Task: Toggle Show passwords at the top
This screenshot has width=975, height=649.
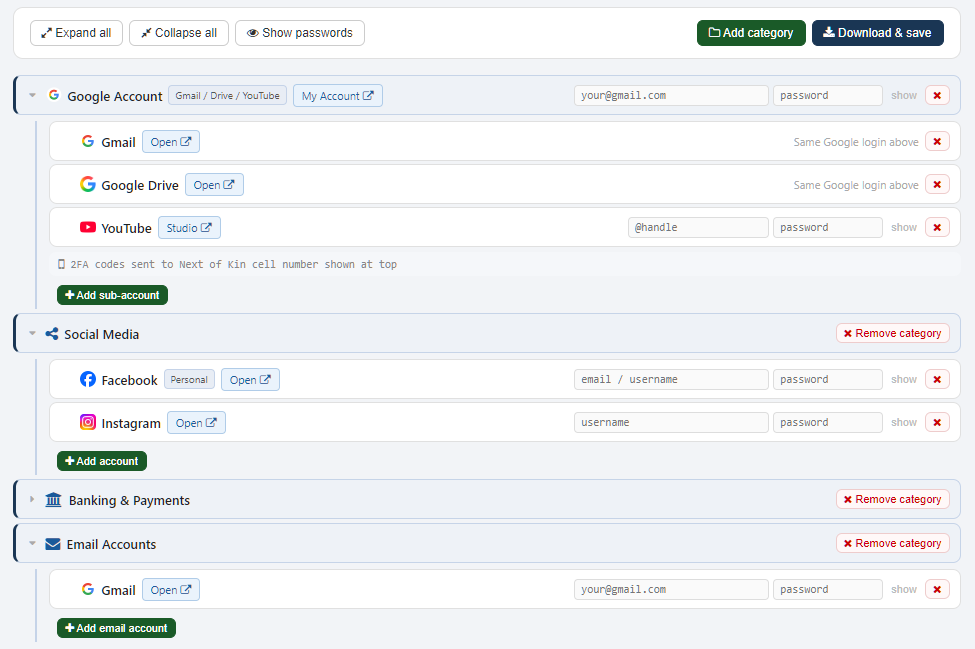Action: tap(299, 32)
